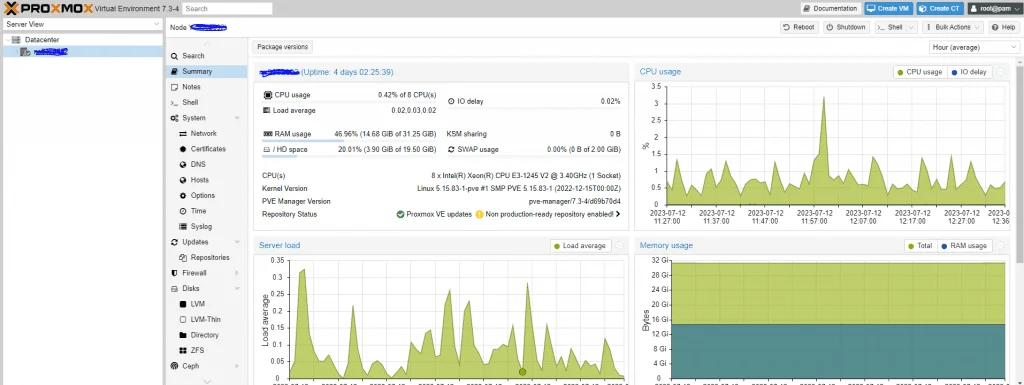1024x385 pixels.
Task: Click the node icon in resource tree
Action: pyautogui.click(x=25, y=52)
